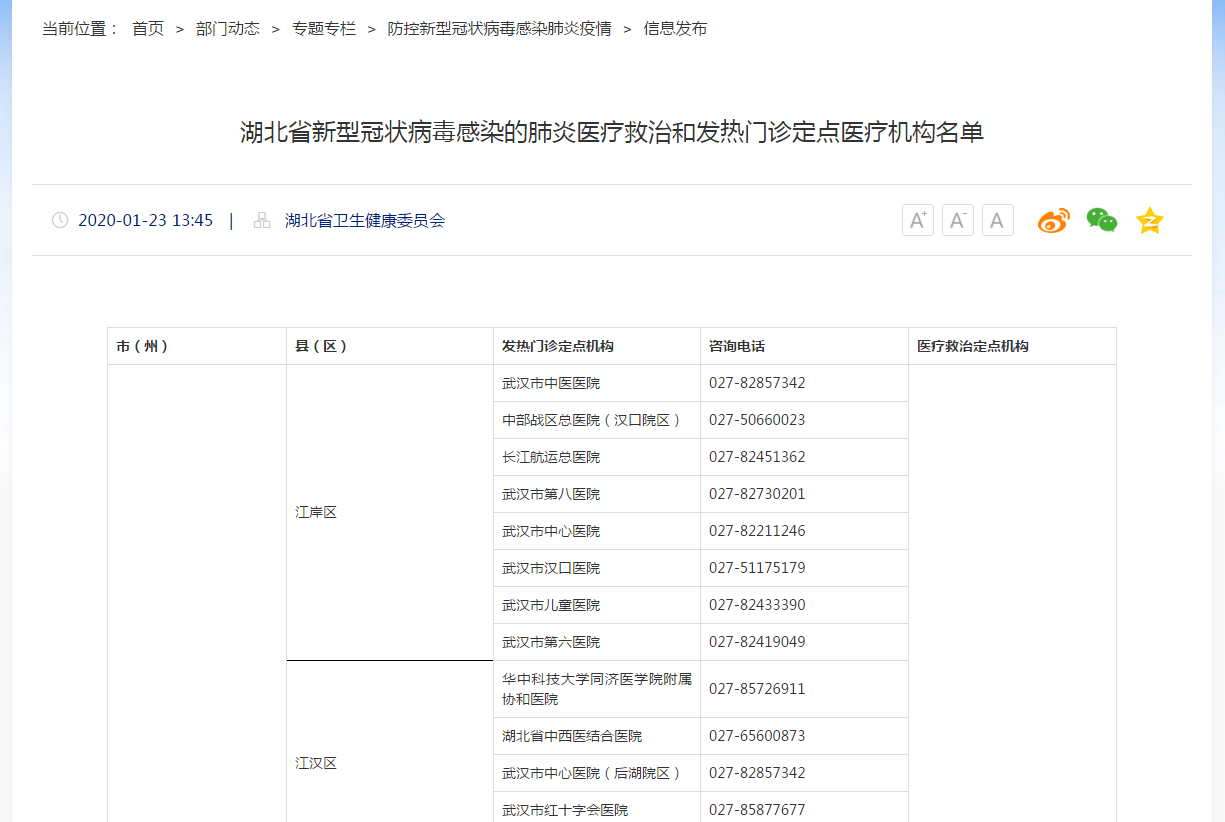This screenshot has width=1225, height=822.
Task: Click the phone number 027-50660023
Action: (x=757, y=420)
